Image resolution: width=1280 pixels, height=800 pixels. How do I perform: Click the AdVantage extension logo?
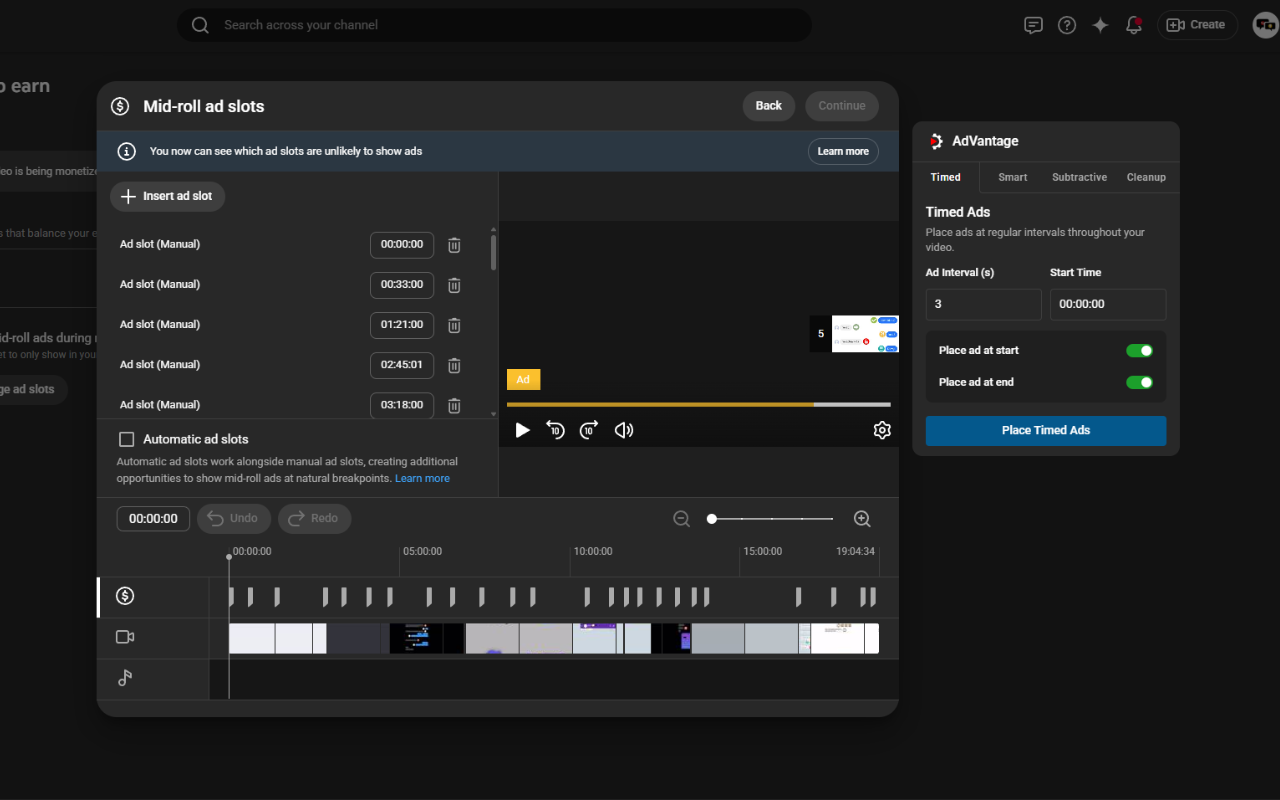tap(936, 141)
